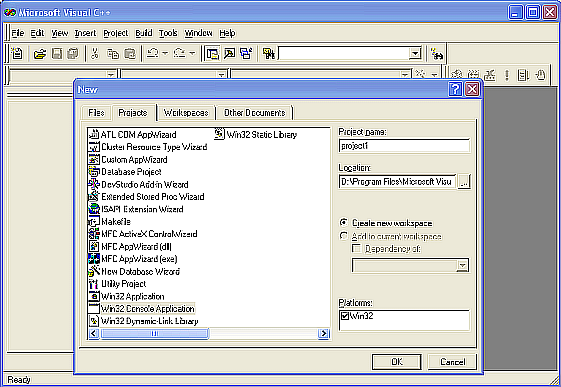Click the Stop Build toolbar icon

click(x=490, y=75)
